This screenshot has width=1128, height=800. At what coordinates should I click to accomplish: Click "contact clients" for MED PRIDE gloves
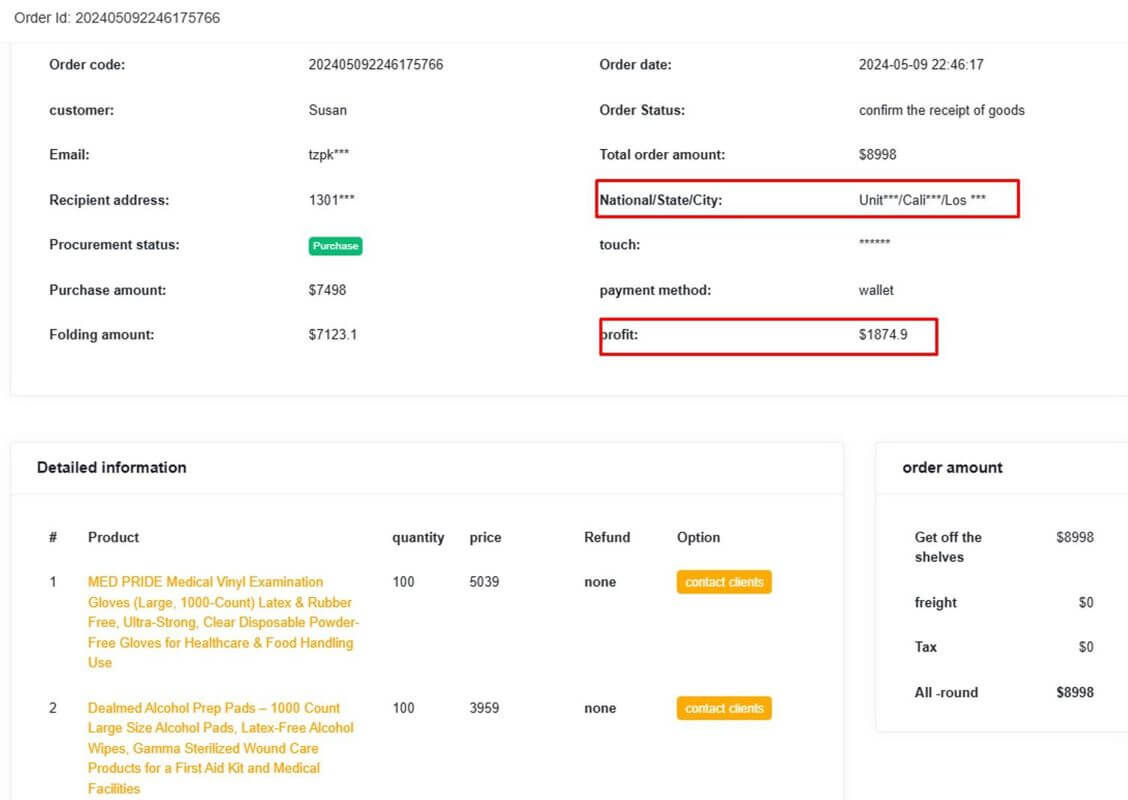(x=724, y=582)
